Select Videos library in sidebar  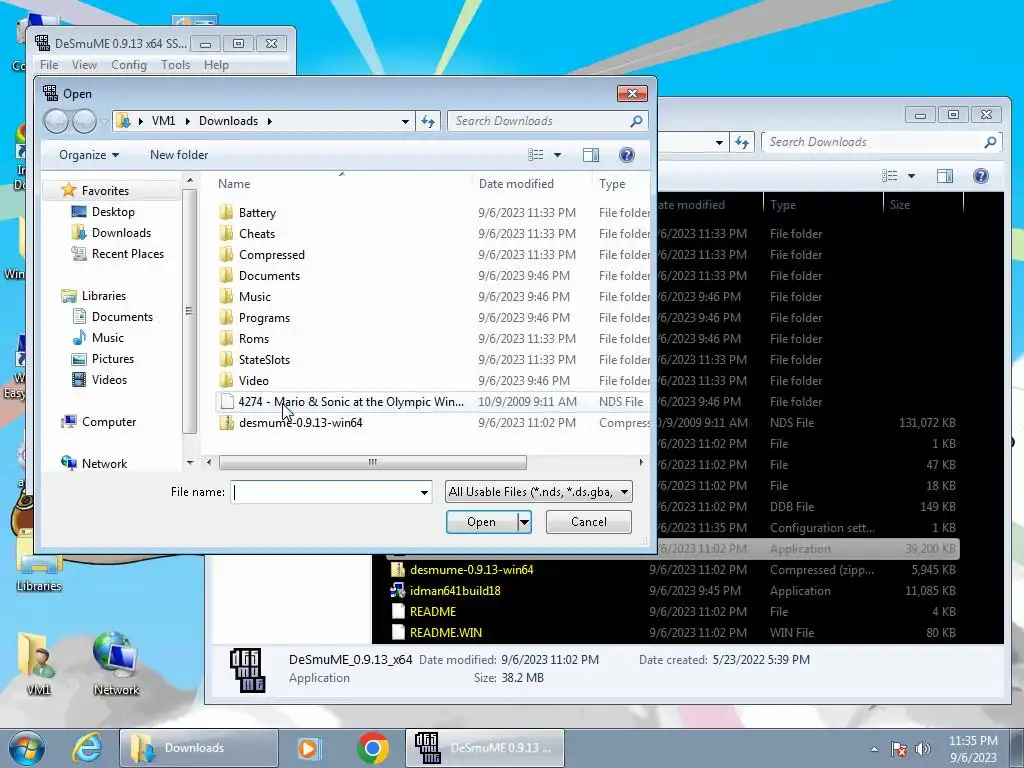click(109, 379)
